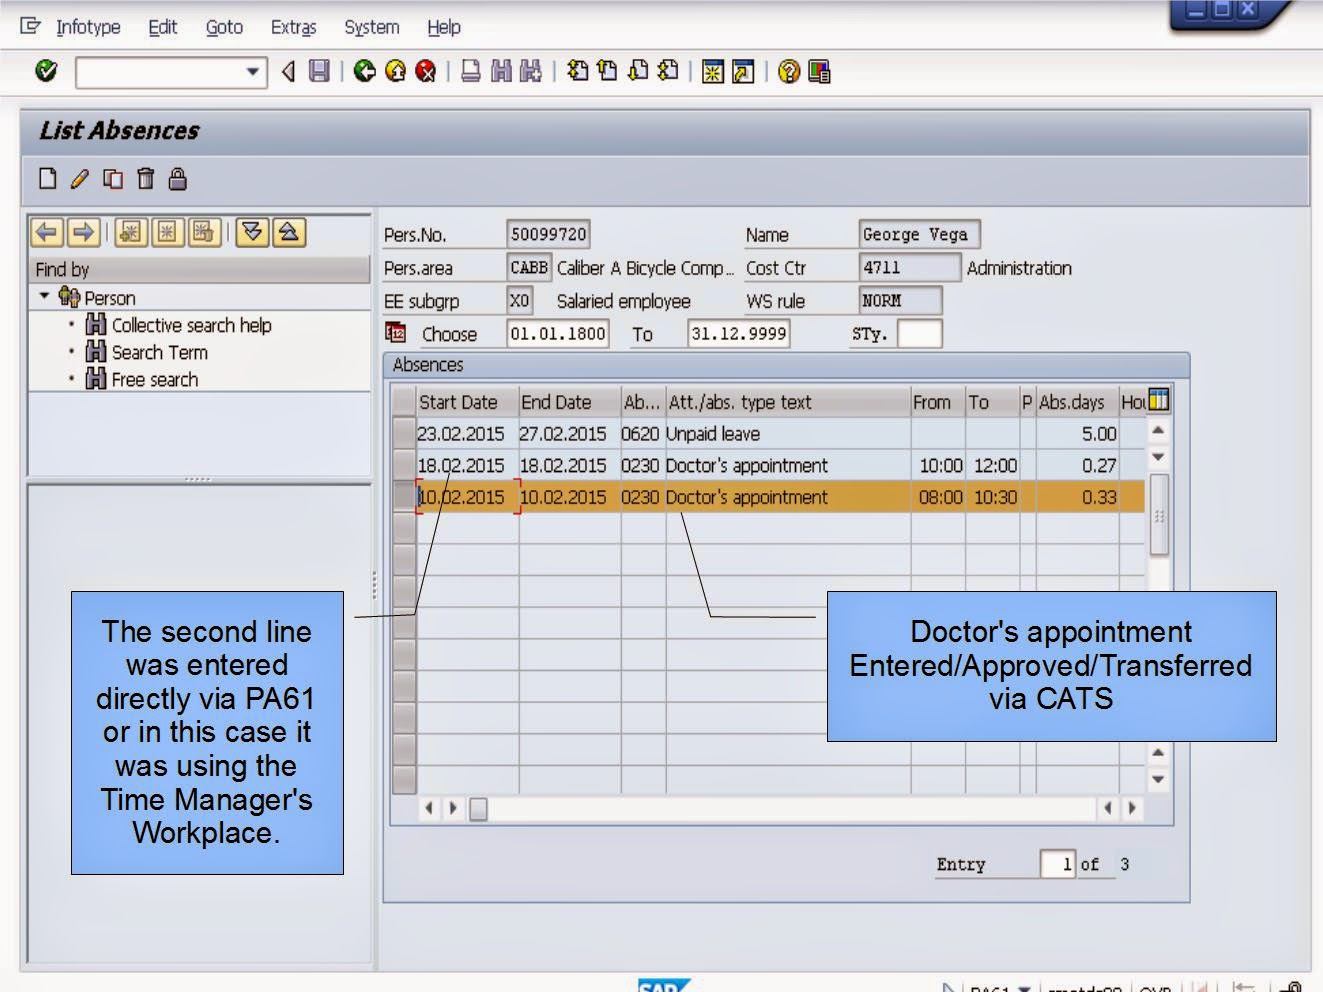Open the calendar with the Choose icon
This screenshot has width=1323, height=992.
click(x=394, y=333)
